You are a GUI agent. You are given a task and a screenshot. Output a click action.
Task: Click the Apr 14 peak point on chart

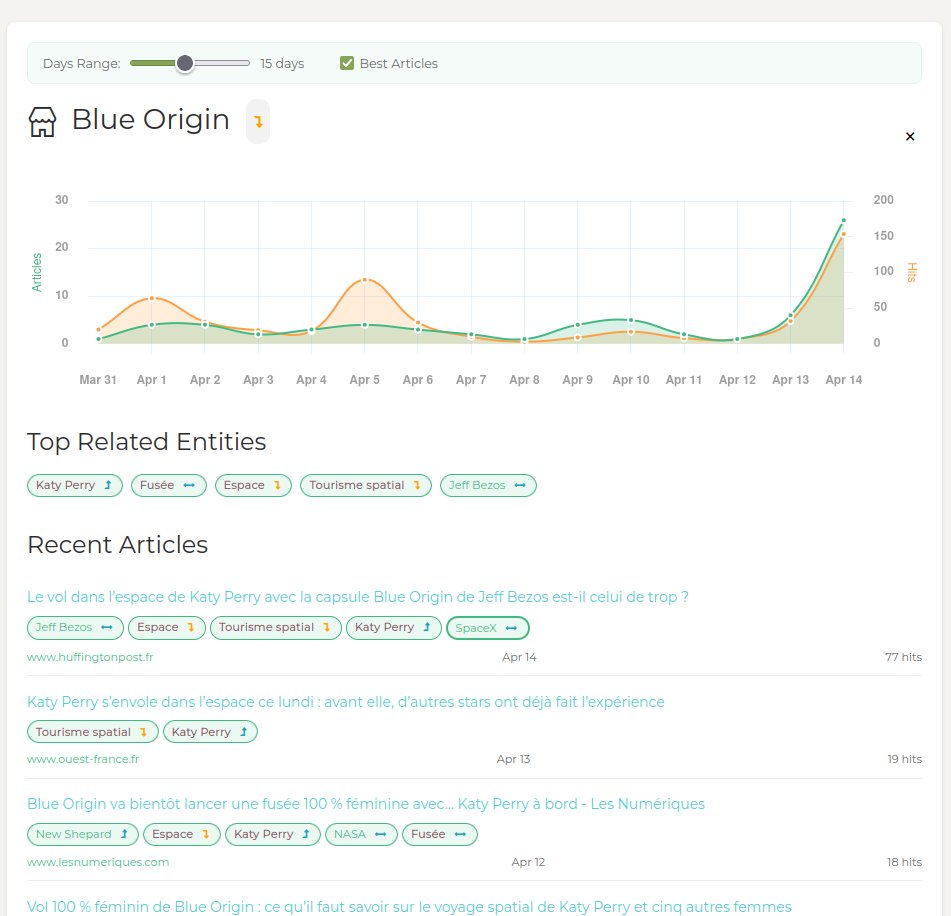844,221
